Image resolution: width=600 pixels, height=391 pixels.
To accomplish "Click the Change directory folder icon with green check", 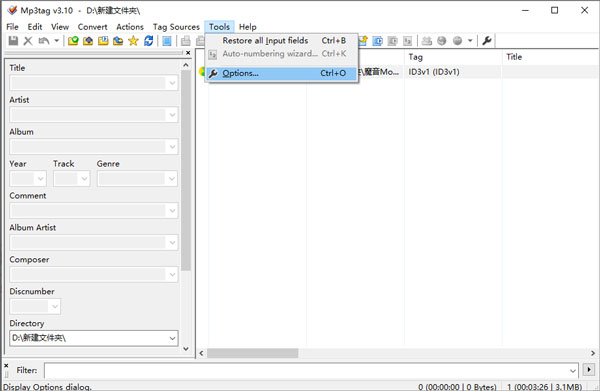I will click(73, 41).
